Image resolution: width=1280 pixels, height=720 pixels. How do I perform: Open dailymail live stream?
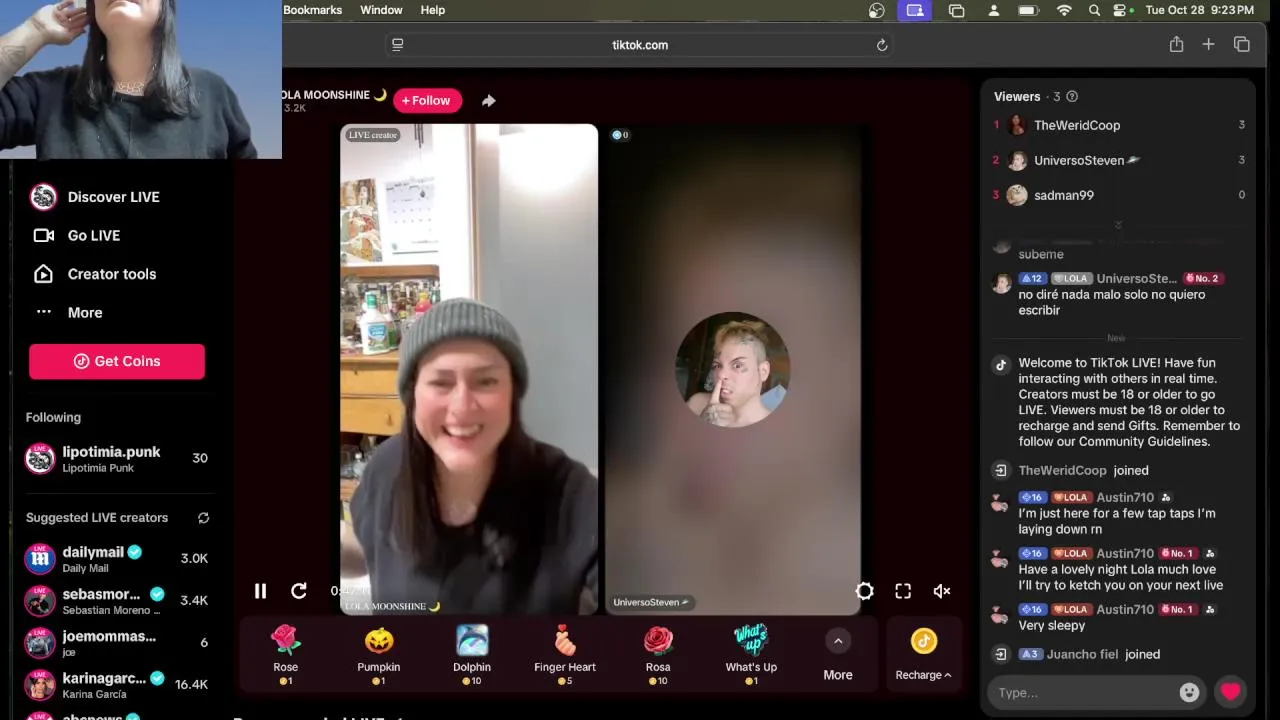[x=117, y=558]
